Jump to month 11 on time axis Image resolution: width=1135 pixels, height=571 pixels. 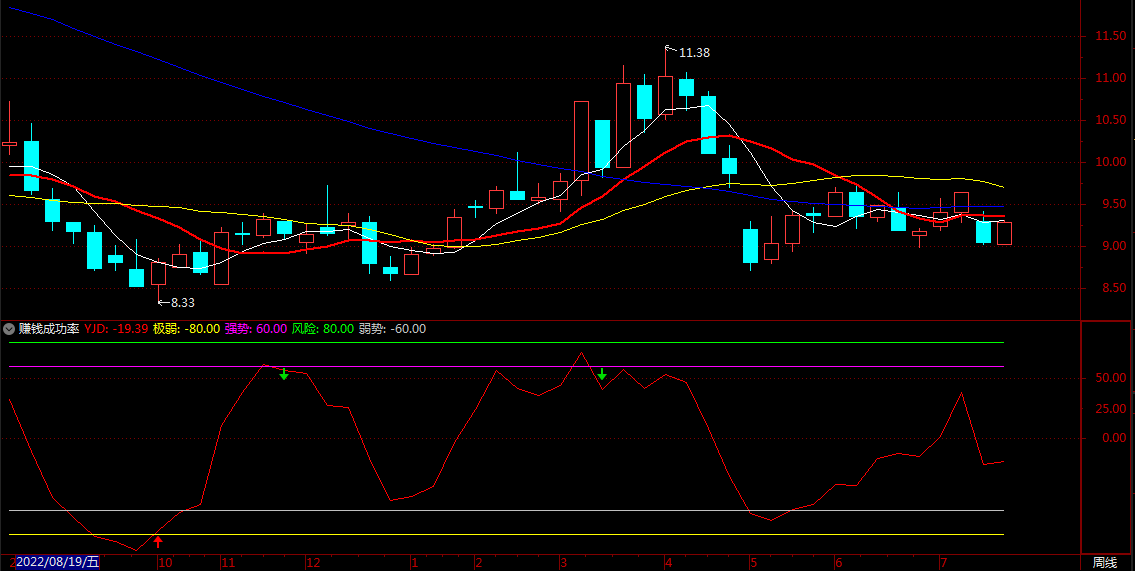[x=228, y=563]
